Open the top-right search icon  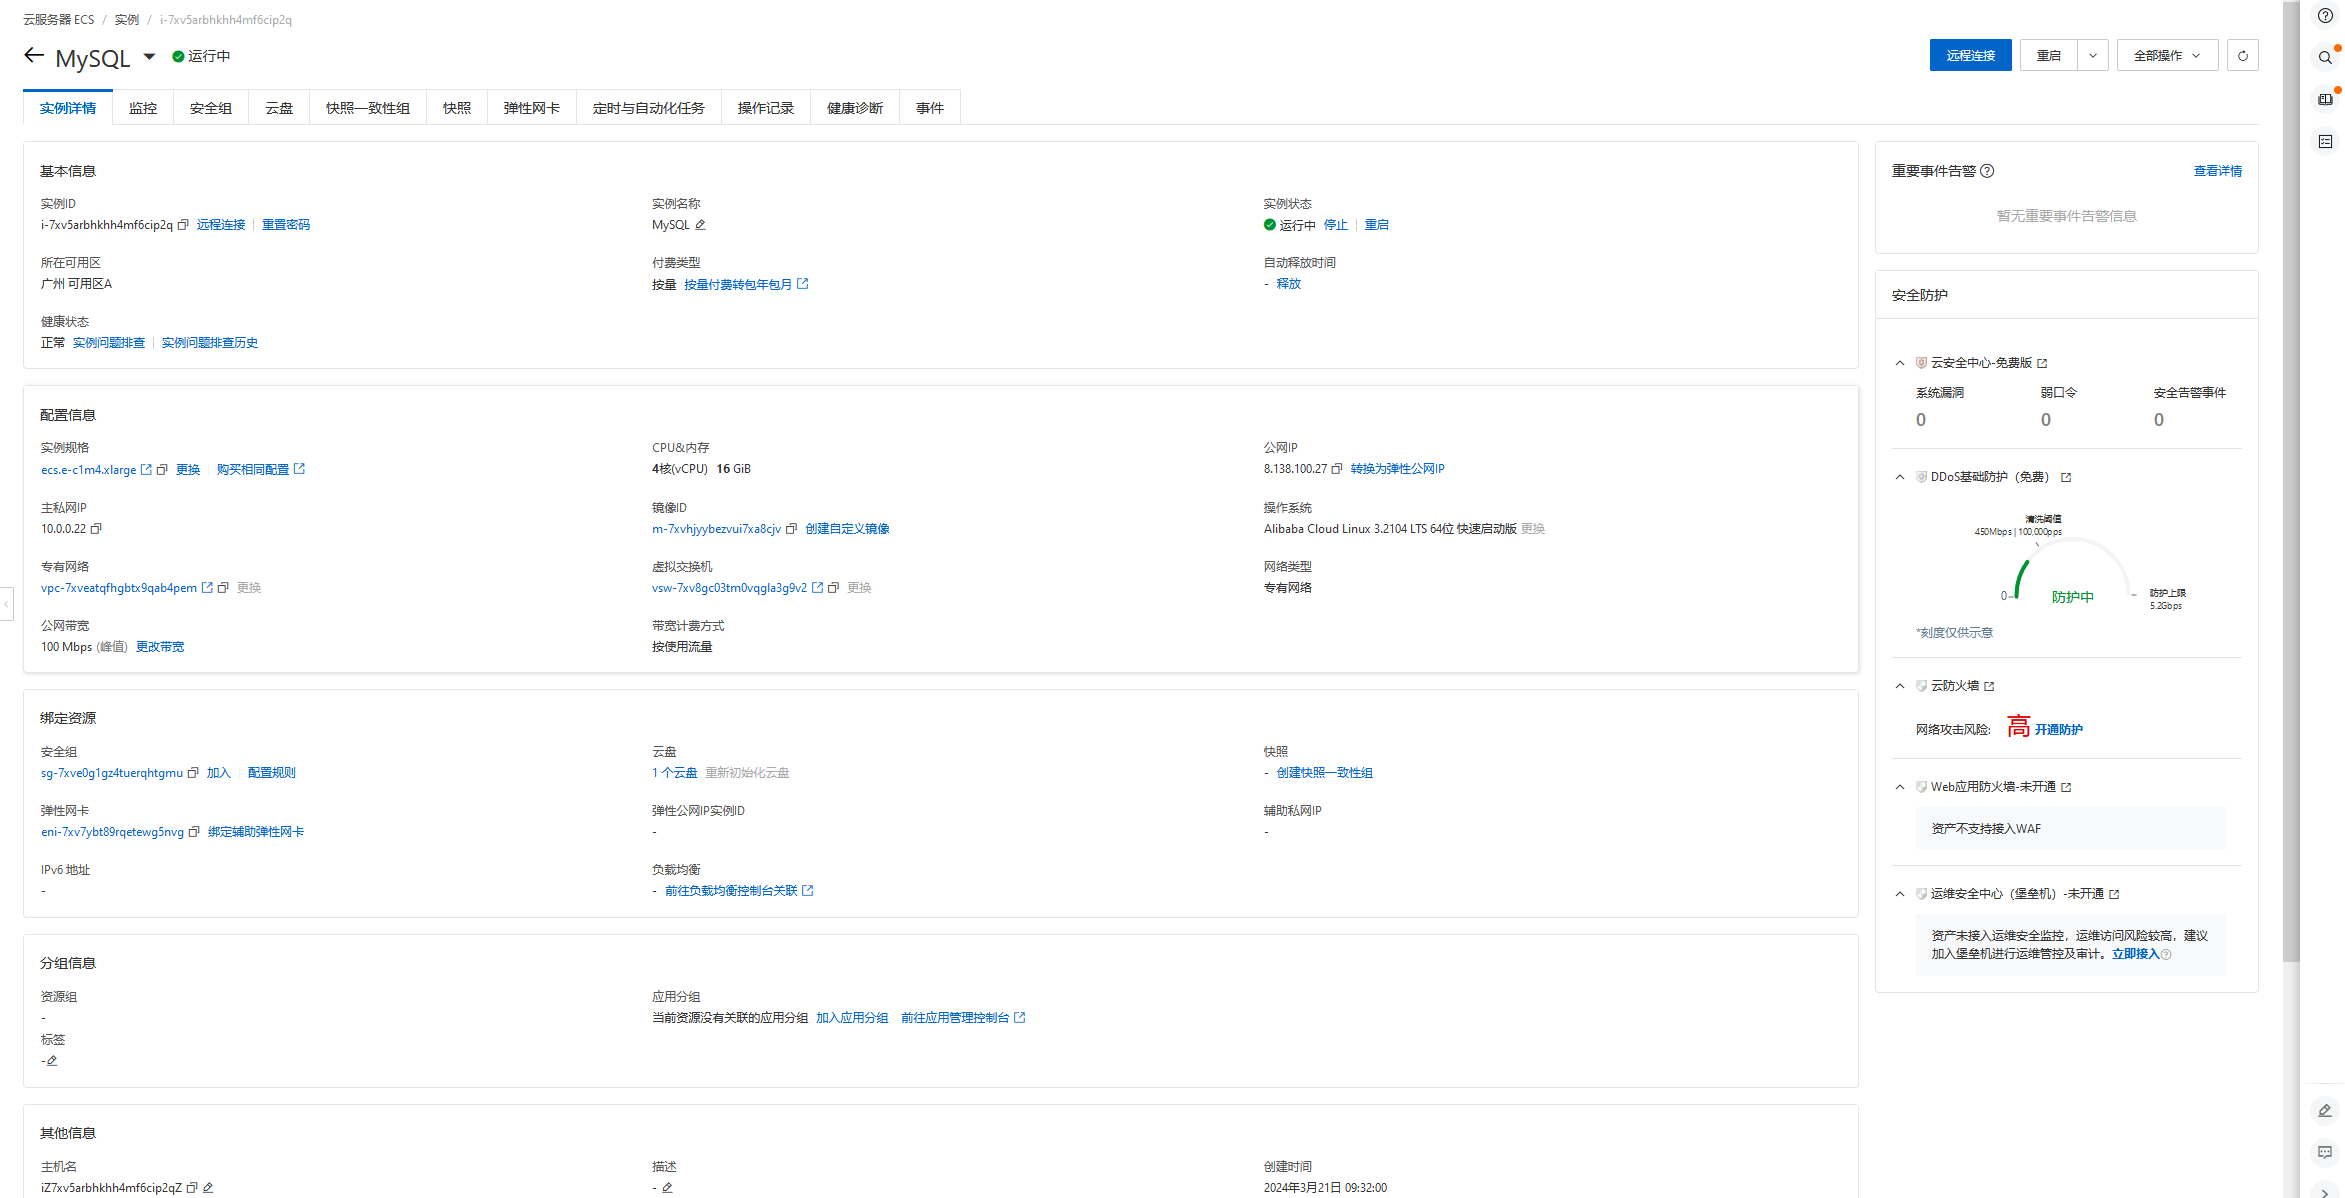[2325, 58]
